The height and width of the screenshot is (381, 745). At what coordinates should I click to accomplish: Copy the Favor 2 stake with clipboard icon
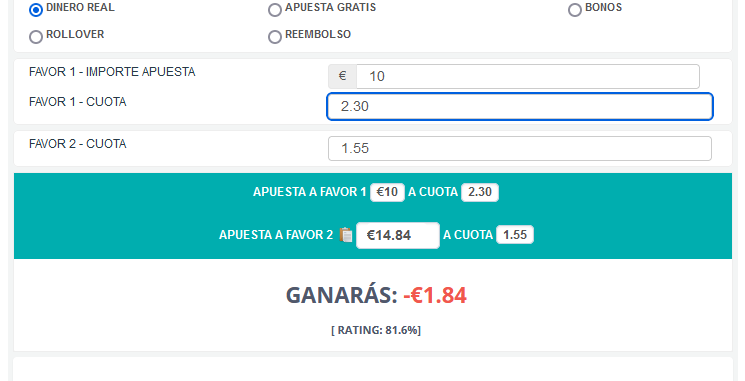(x=346, y=235)
